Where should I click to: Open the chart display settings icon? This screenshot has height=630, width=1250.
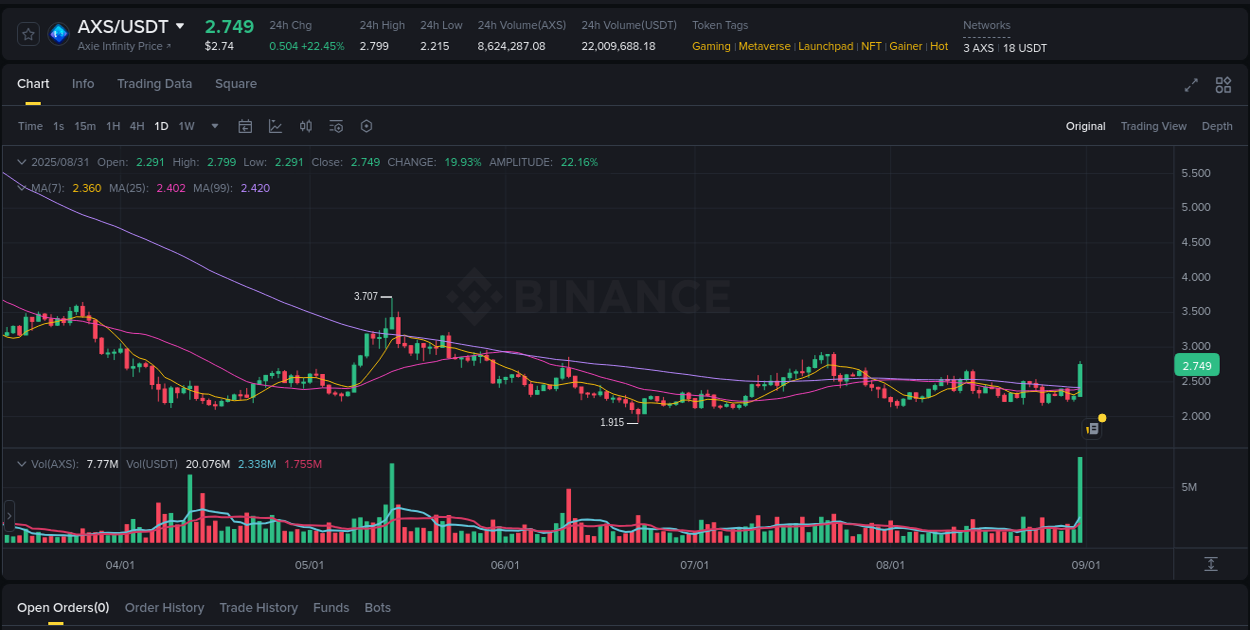(336, 126)
